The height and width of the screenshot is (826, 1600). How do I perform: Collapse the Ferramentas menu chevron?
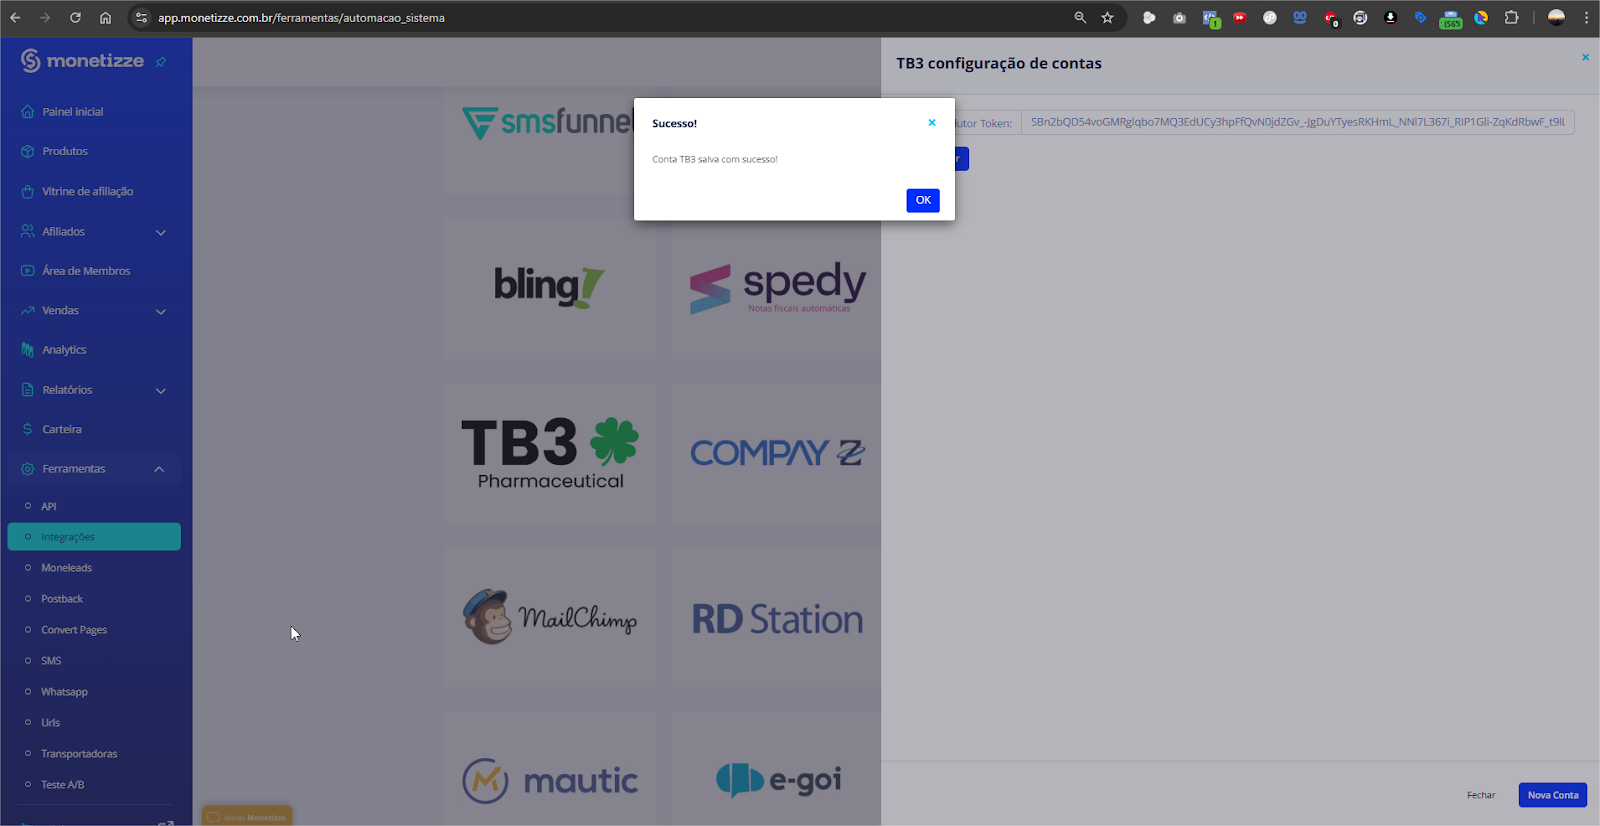[159, 469]
